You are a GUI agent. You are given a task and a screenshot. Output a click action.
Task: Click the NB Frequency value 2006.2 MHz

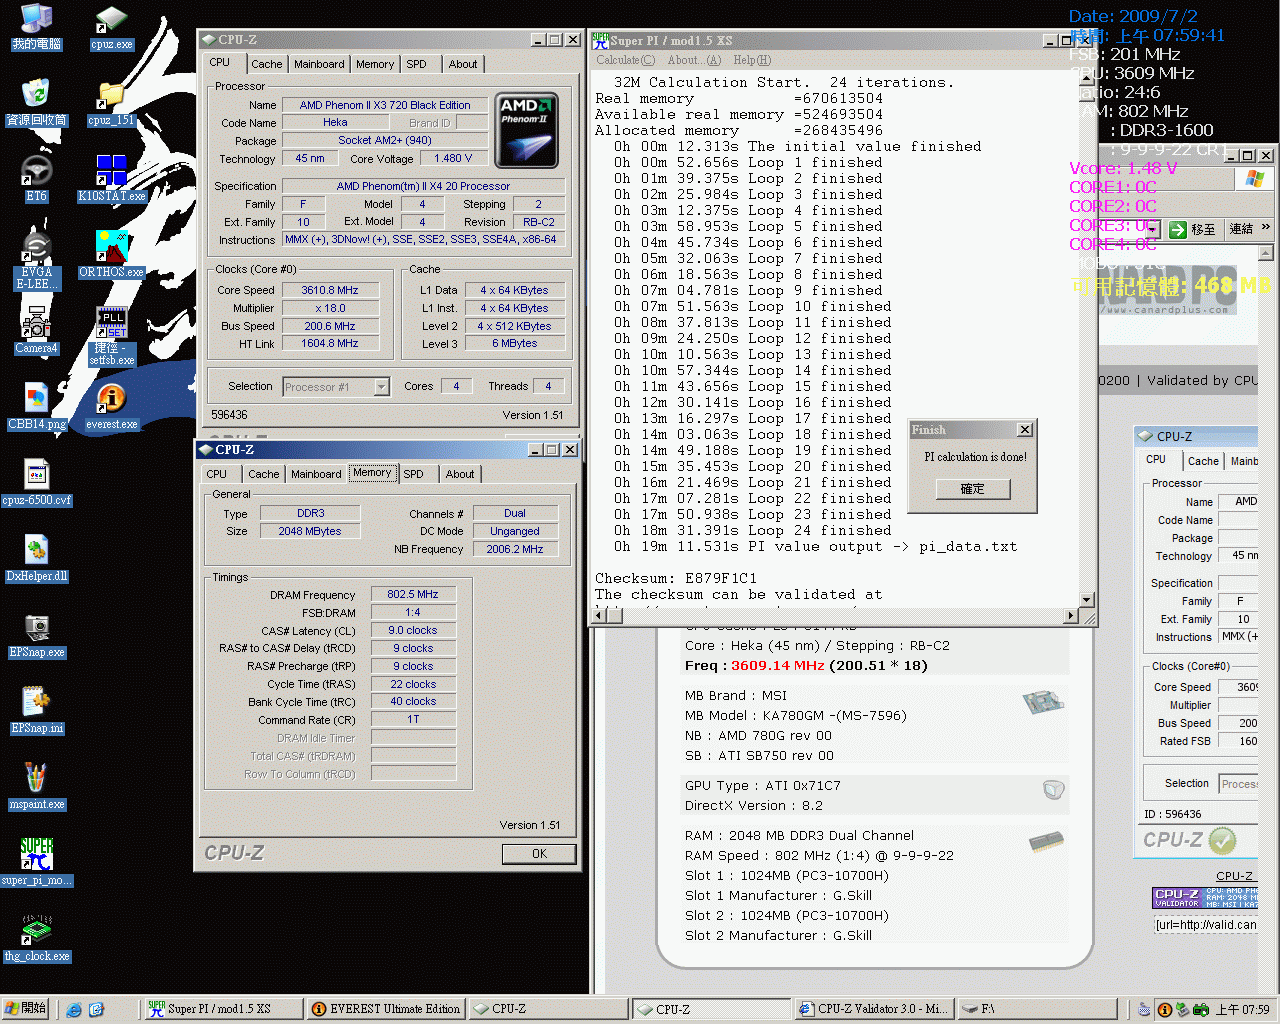[x=515, y=549]
